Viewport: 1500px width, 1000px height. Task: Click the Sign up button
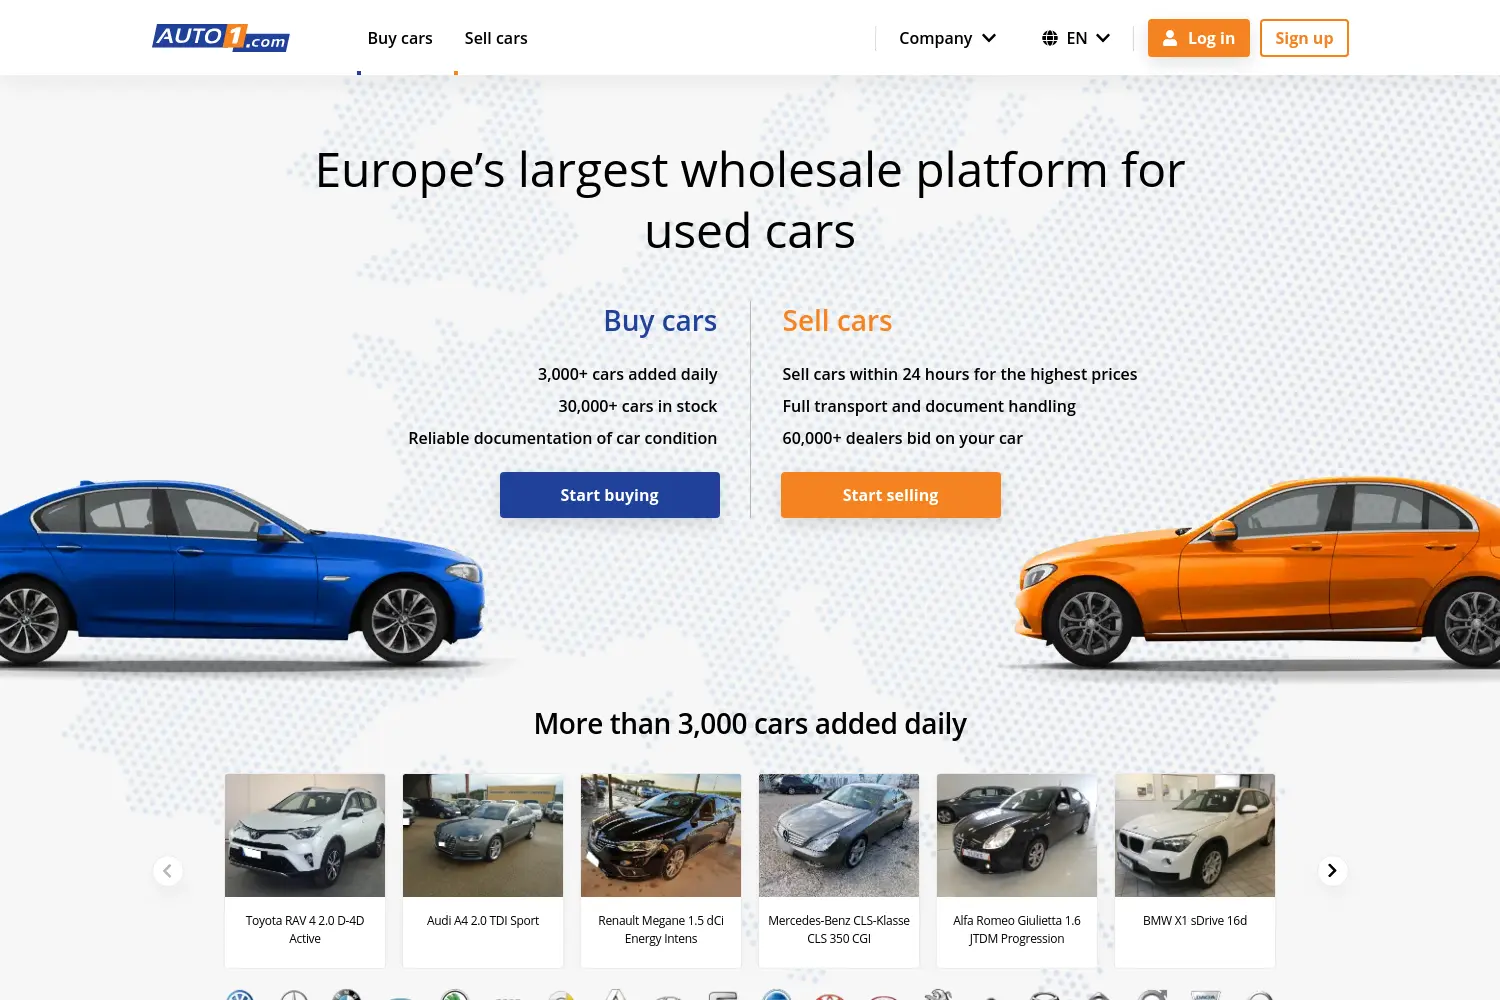(x=1304, y=38)
